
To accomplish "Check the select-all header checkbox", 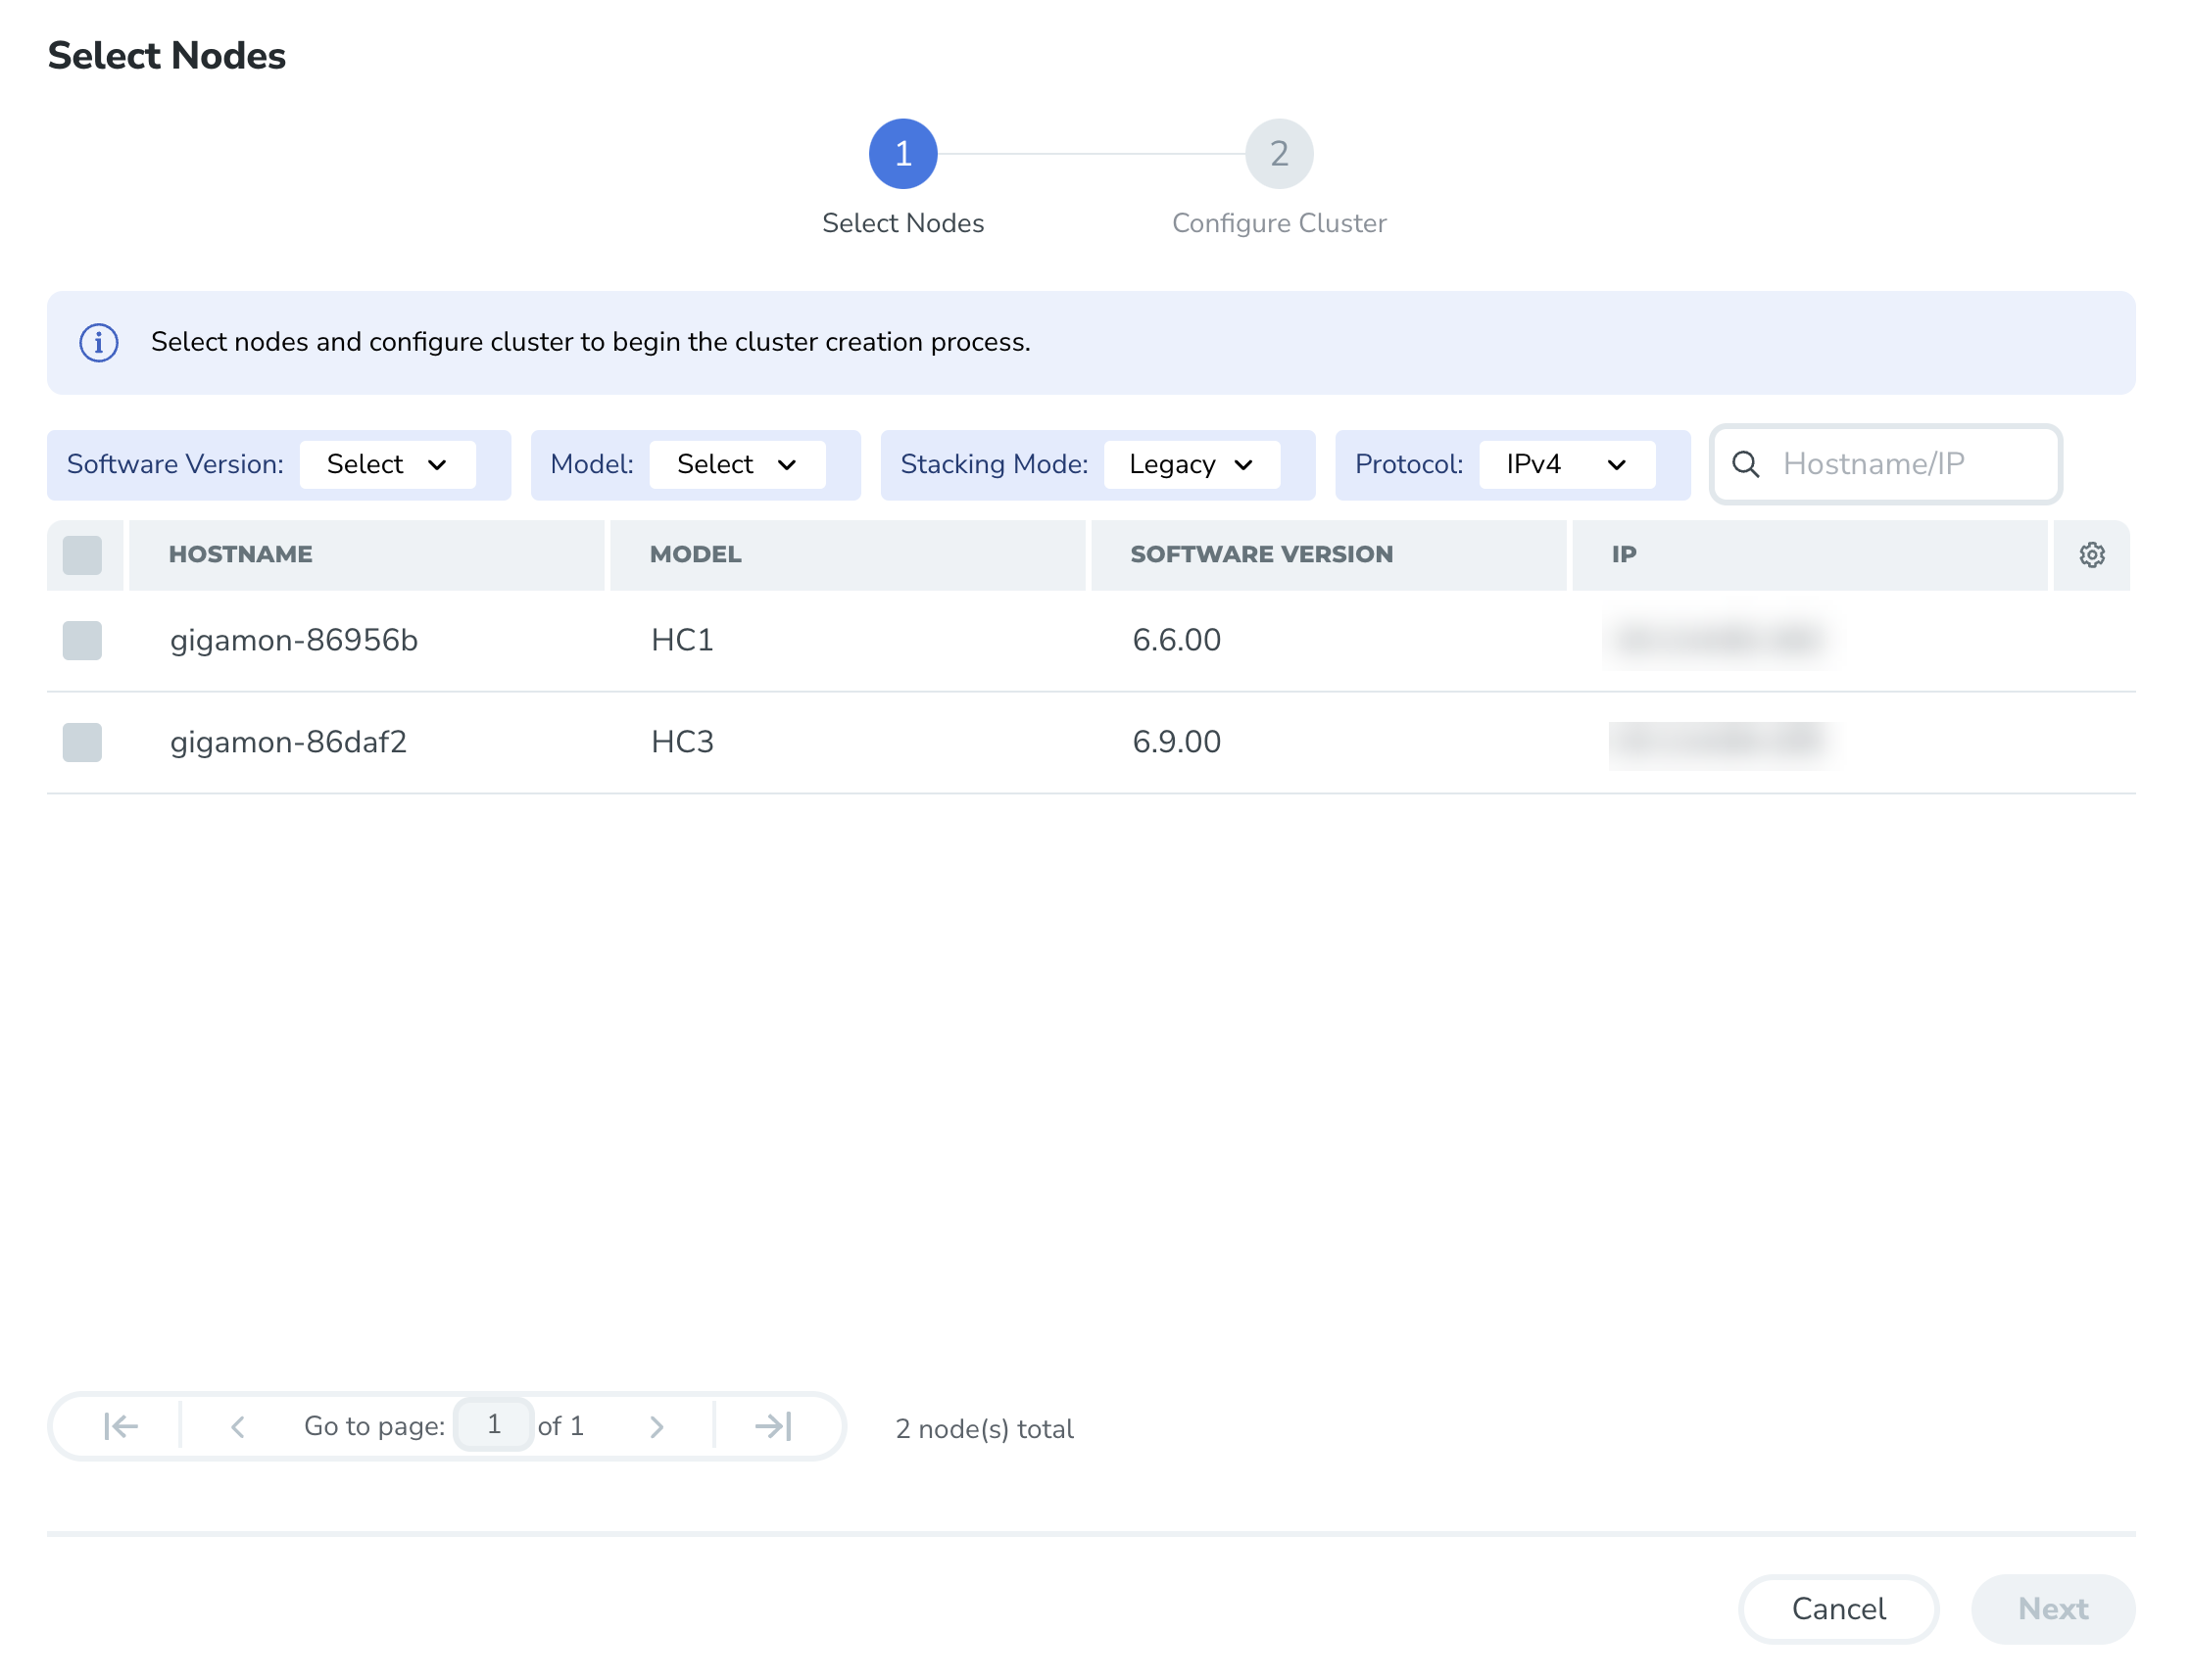I will [x=82, y=555].
